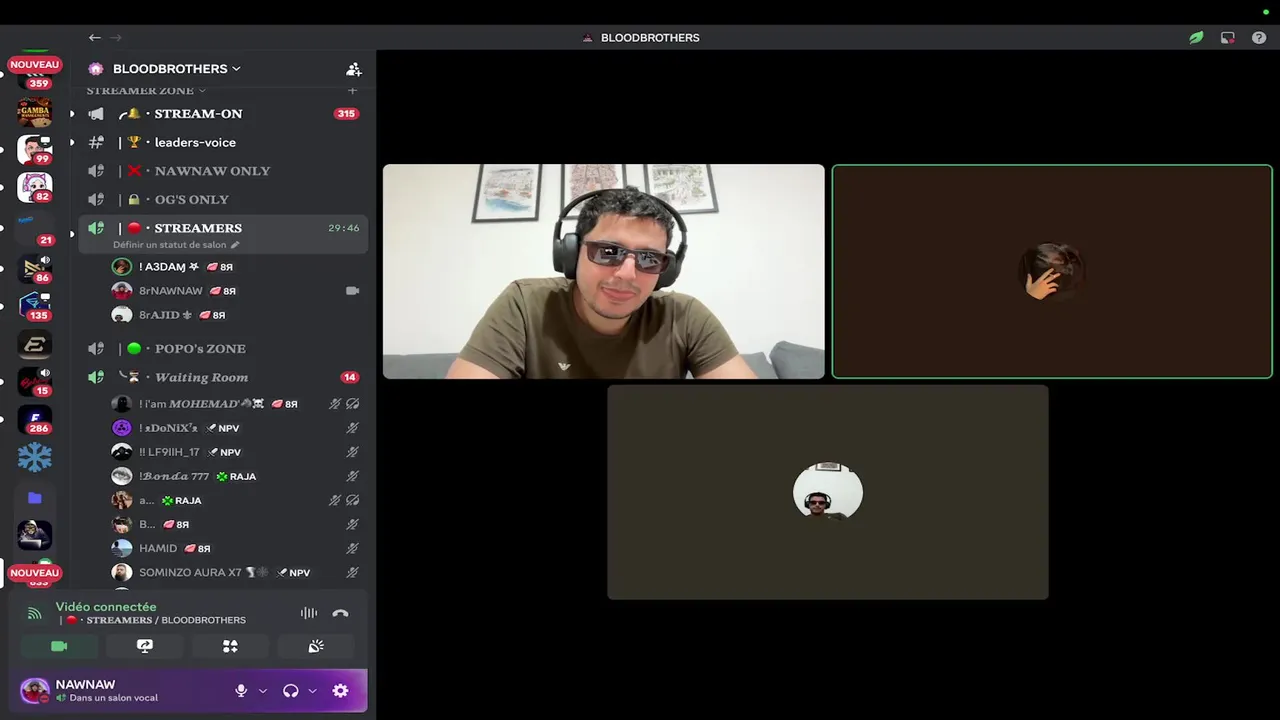Image resolution: width=1280 pixels, height=720 pixels.
Task: Open the server with 286 badge
Action: click(35, 420)
